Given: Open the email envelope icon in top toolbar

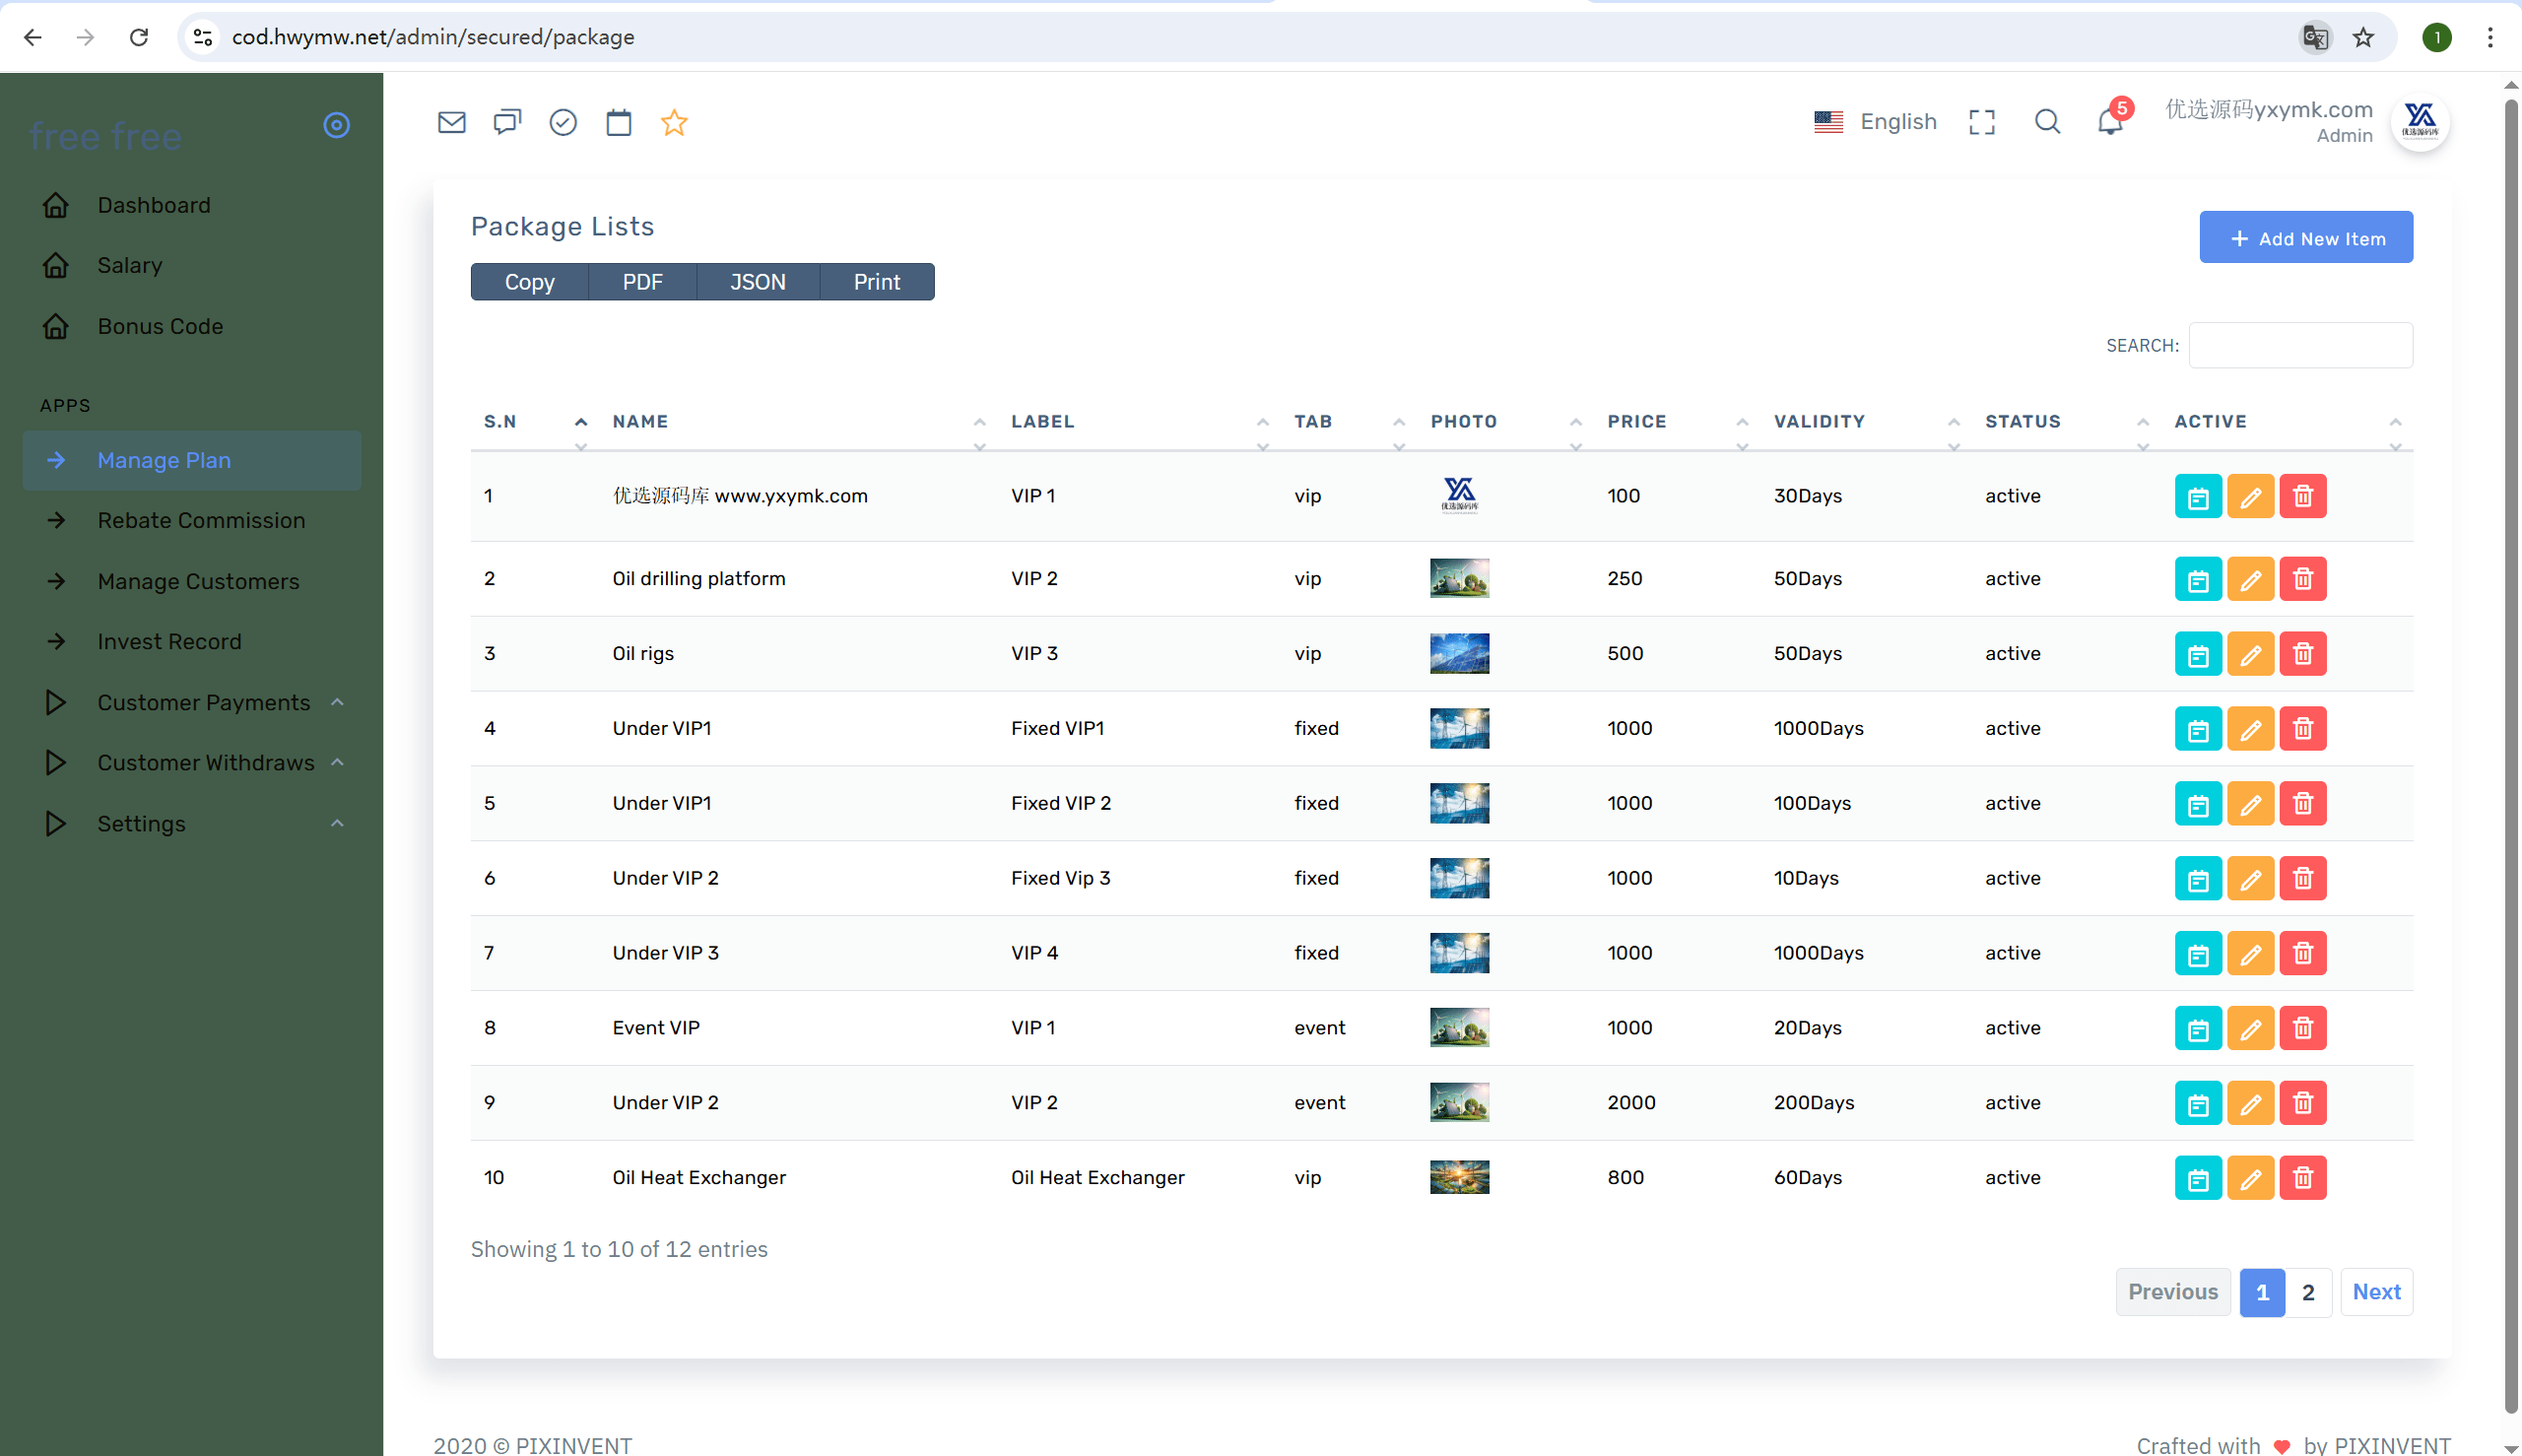Looking at the screenshot, I should 452,122.
